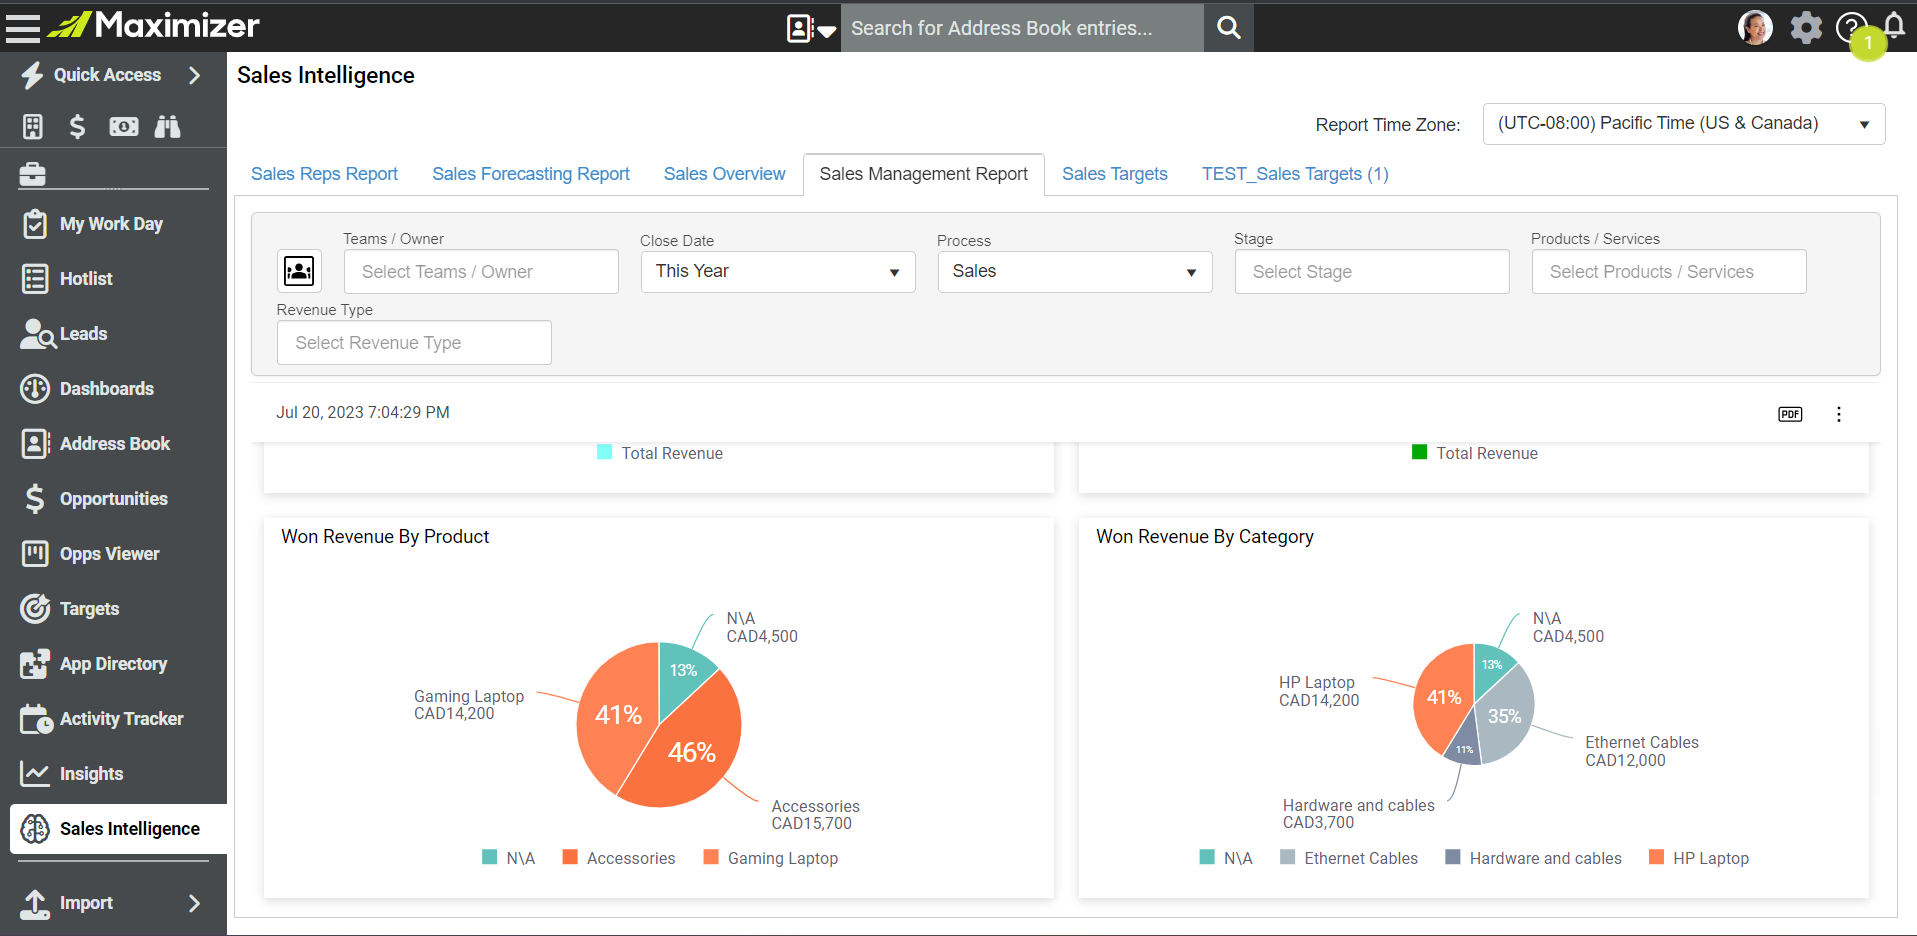Click the cash bill quick access icon

tap(124, 126)
